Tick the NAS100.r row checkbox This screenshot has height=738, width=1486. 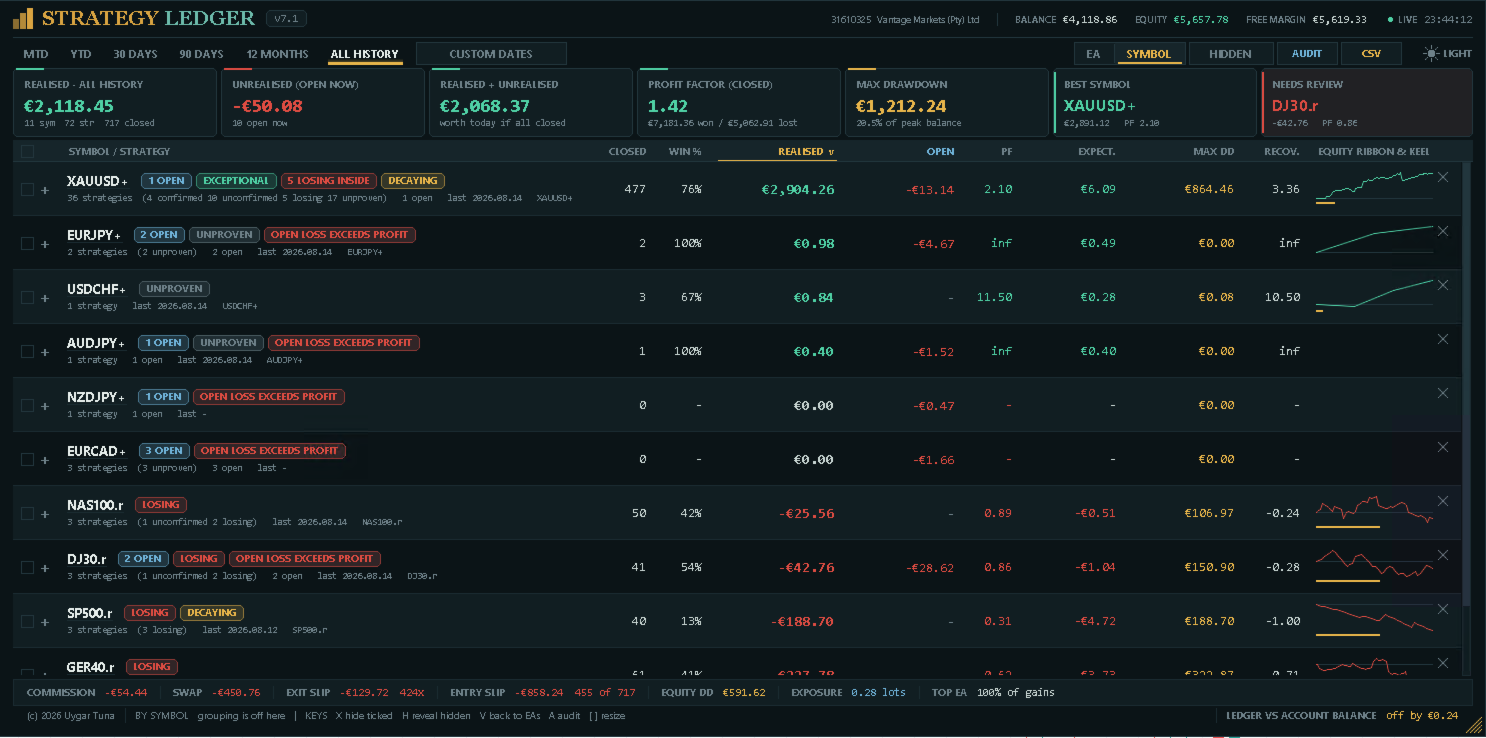click(27, 513)
